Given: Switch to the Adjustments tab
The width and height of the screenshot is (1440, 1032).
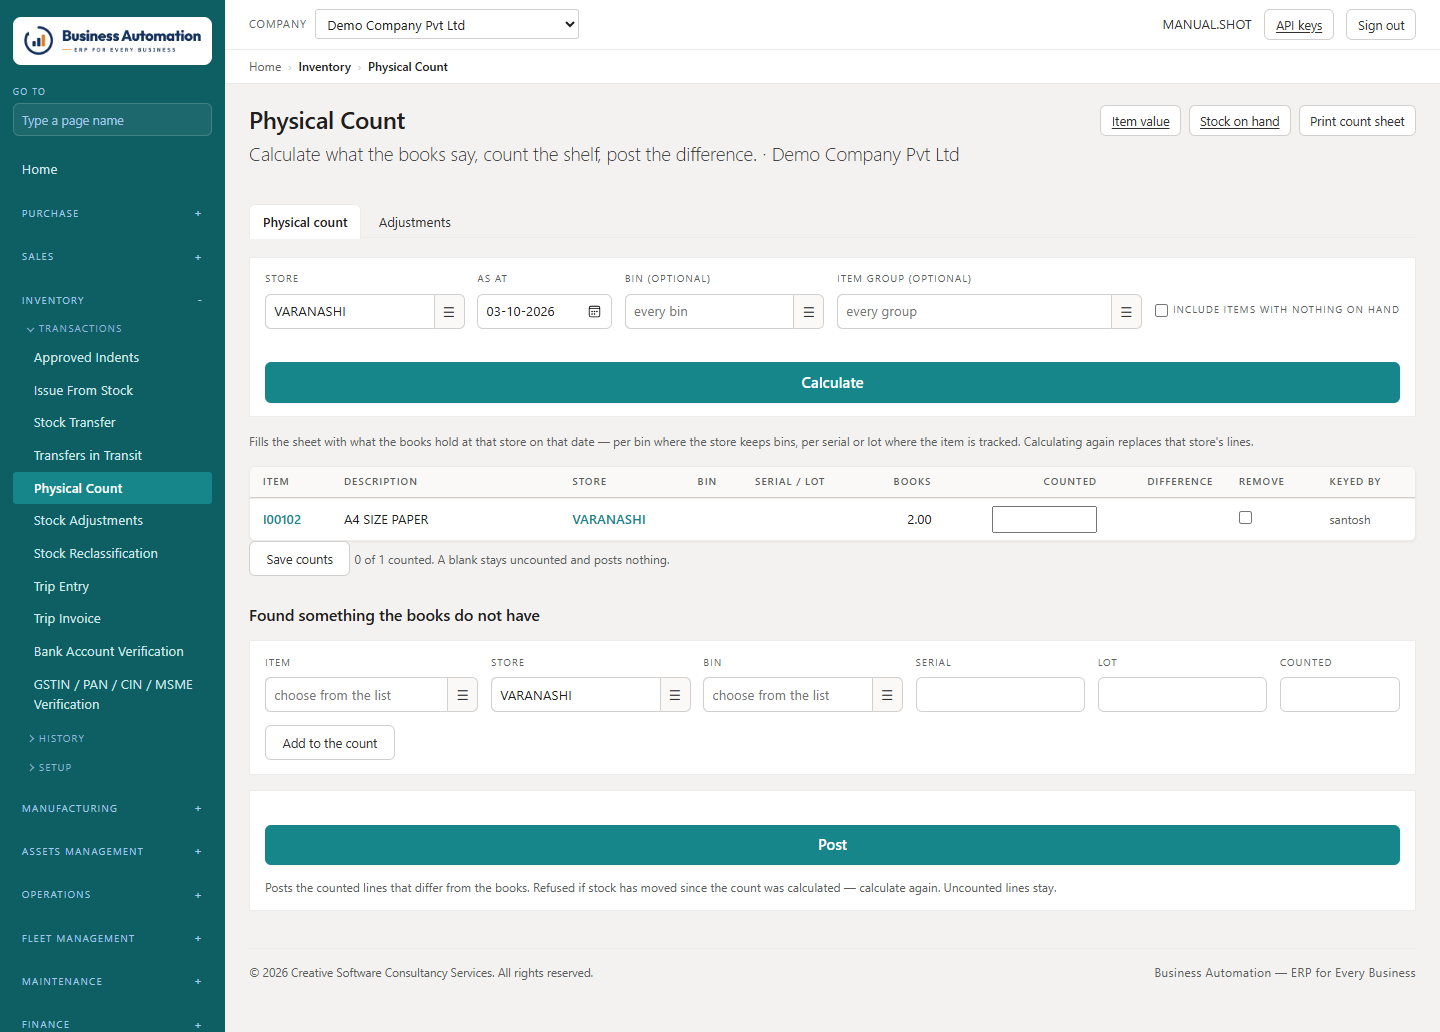Looking at the screenshot, I should (415, 222).
